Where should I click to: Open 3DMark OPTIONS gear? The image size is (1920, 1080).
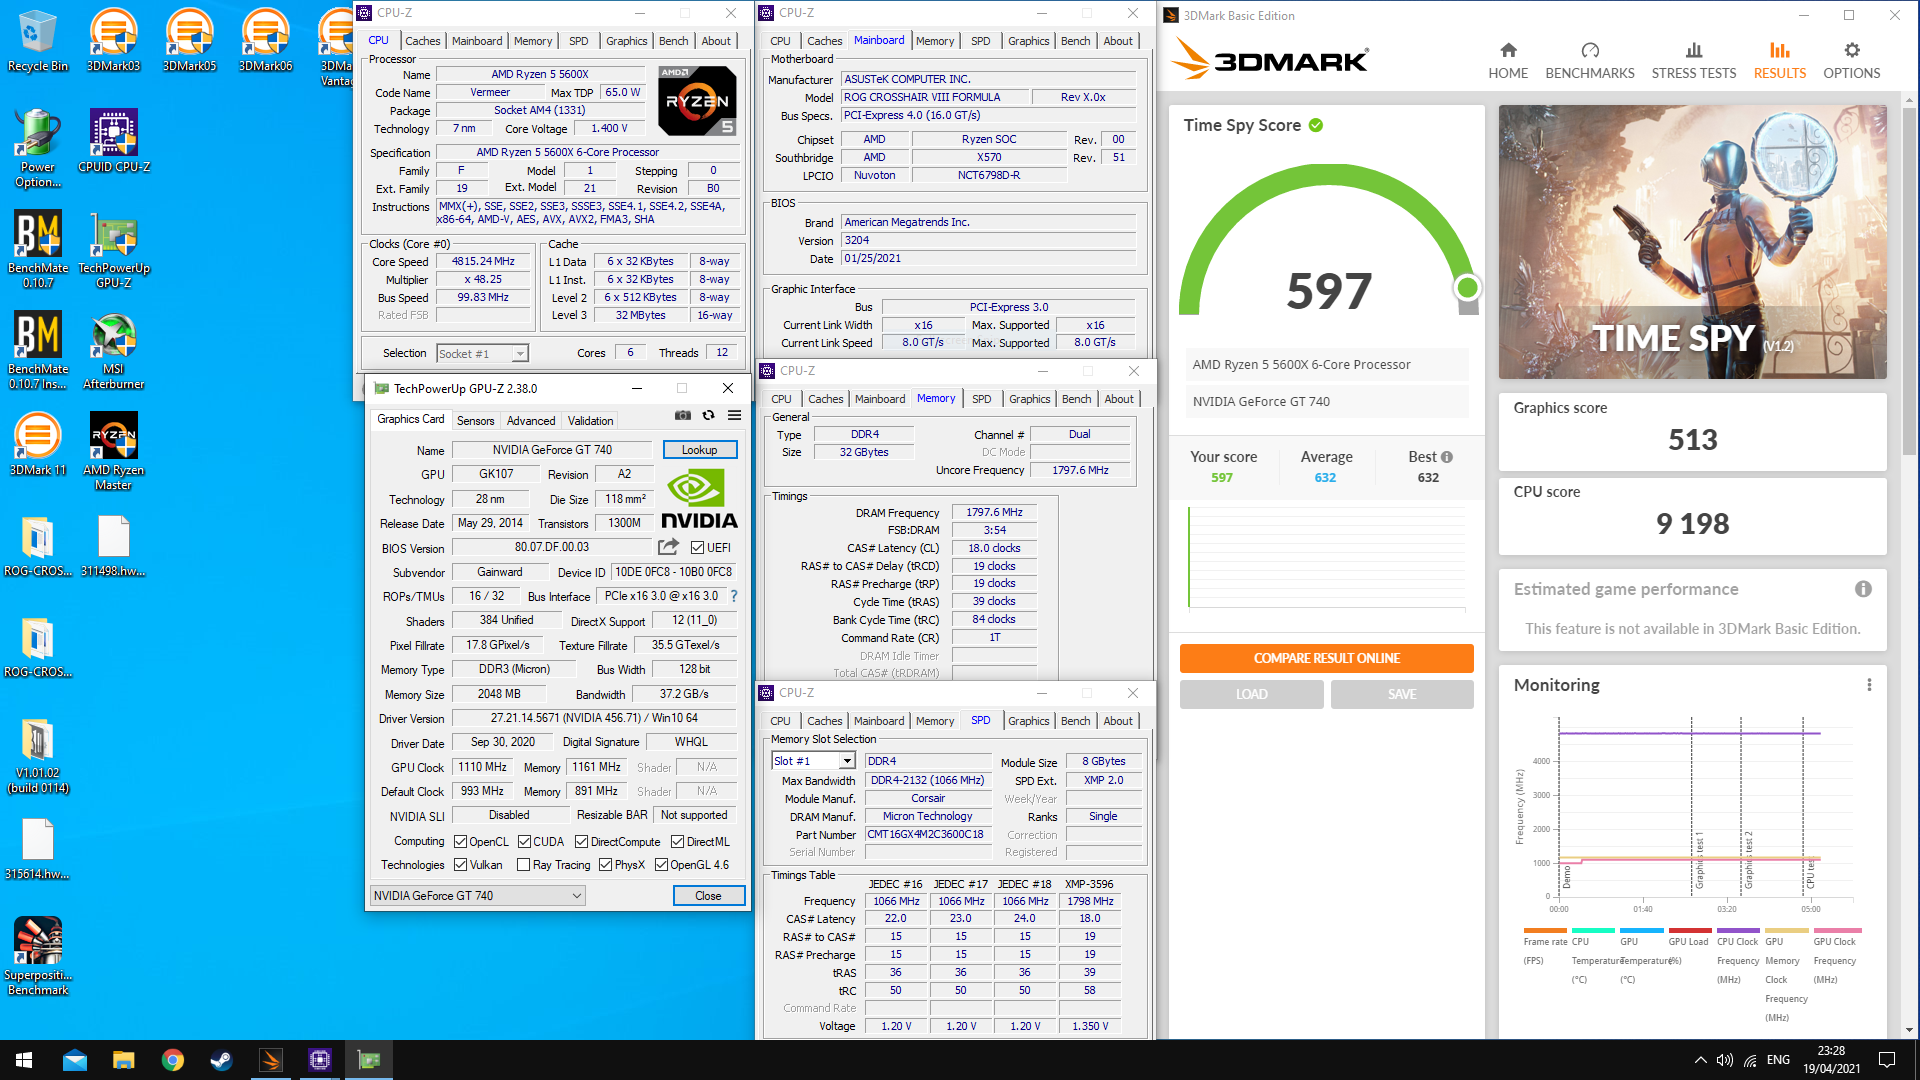click(x=1852, y=60)
